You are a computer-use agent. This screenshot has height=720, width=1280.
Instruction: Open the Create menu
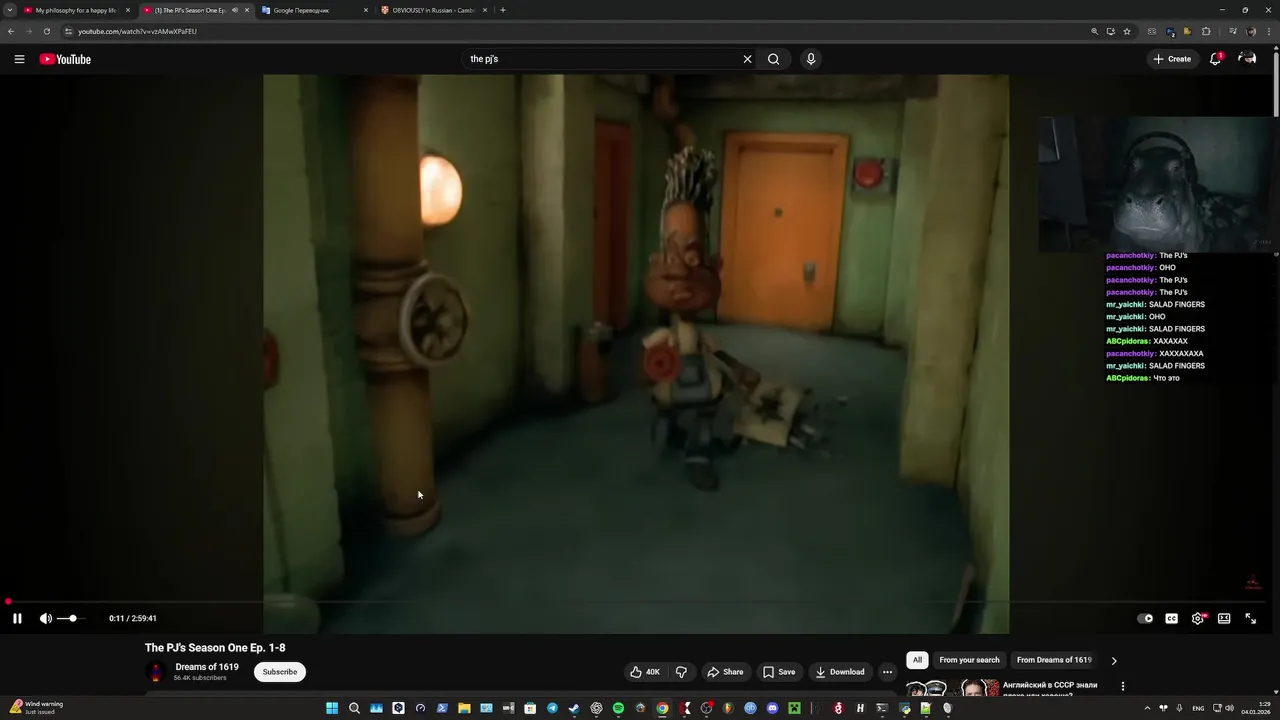click(x=1172, y=59)
